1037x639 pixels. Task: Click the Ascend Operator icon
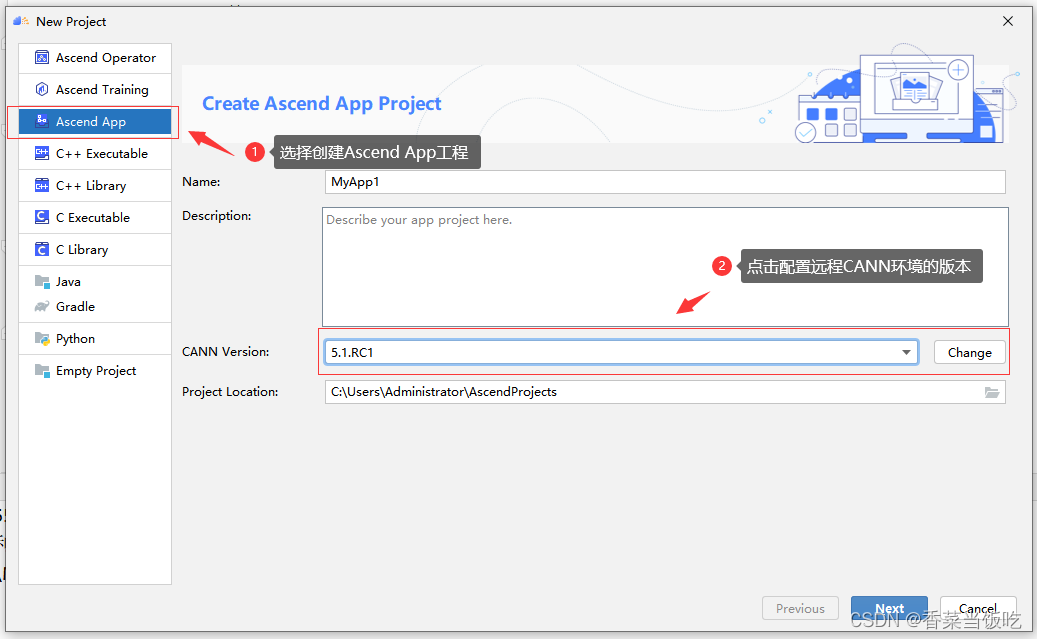(x=42, y=58)
